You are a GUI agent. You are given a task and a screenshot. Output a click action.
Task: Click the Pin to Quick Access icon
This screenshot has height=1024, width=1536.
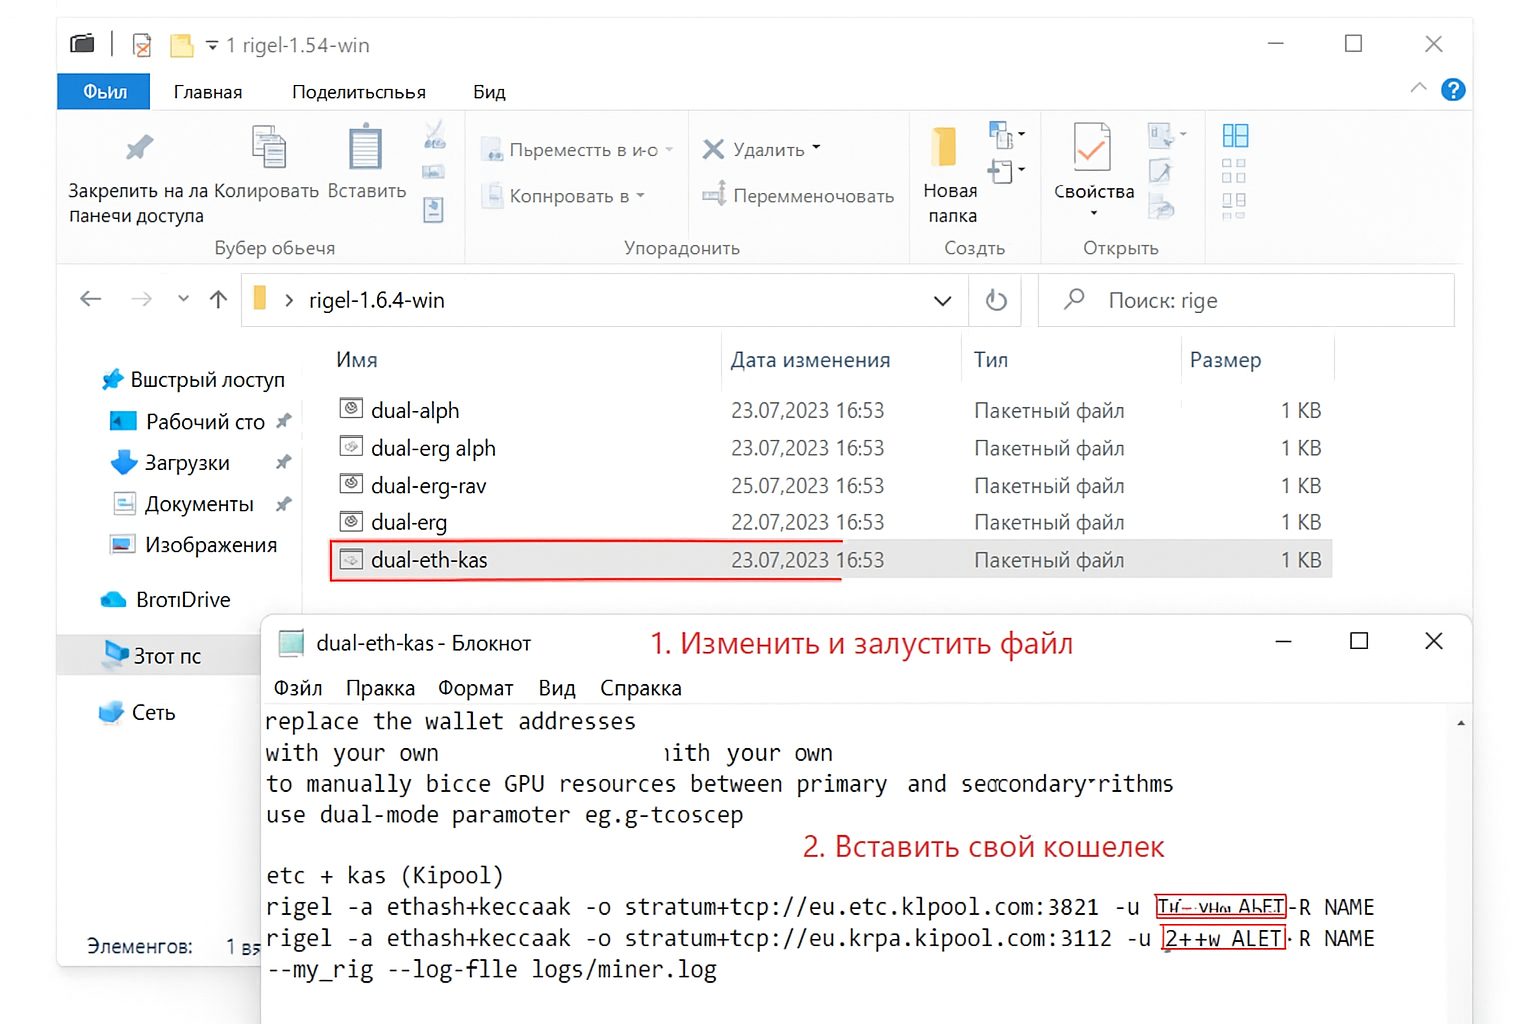pos(139,149)
